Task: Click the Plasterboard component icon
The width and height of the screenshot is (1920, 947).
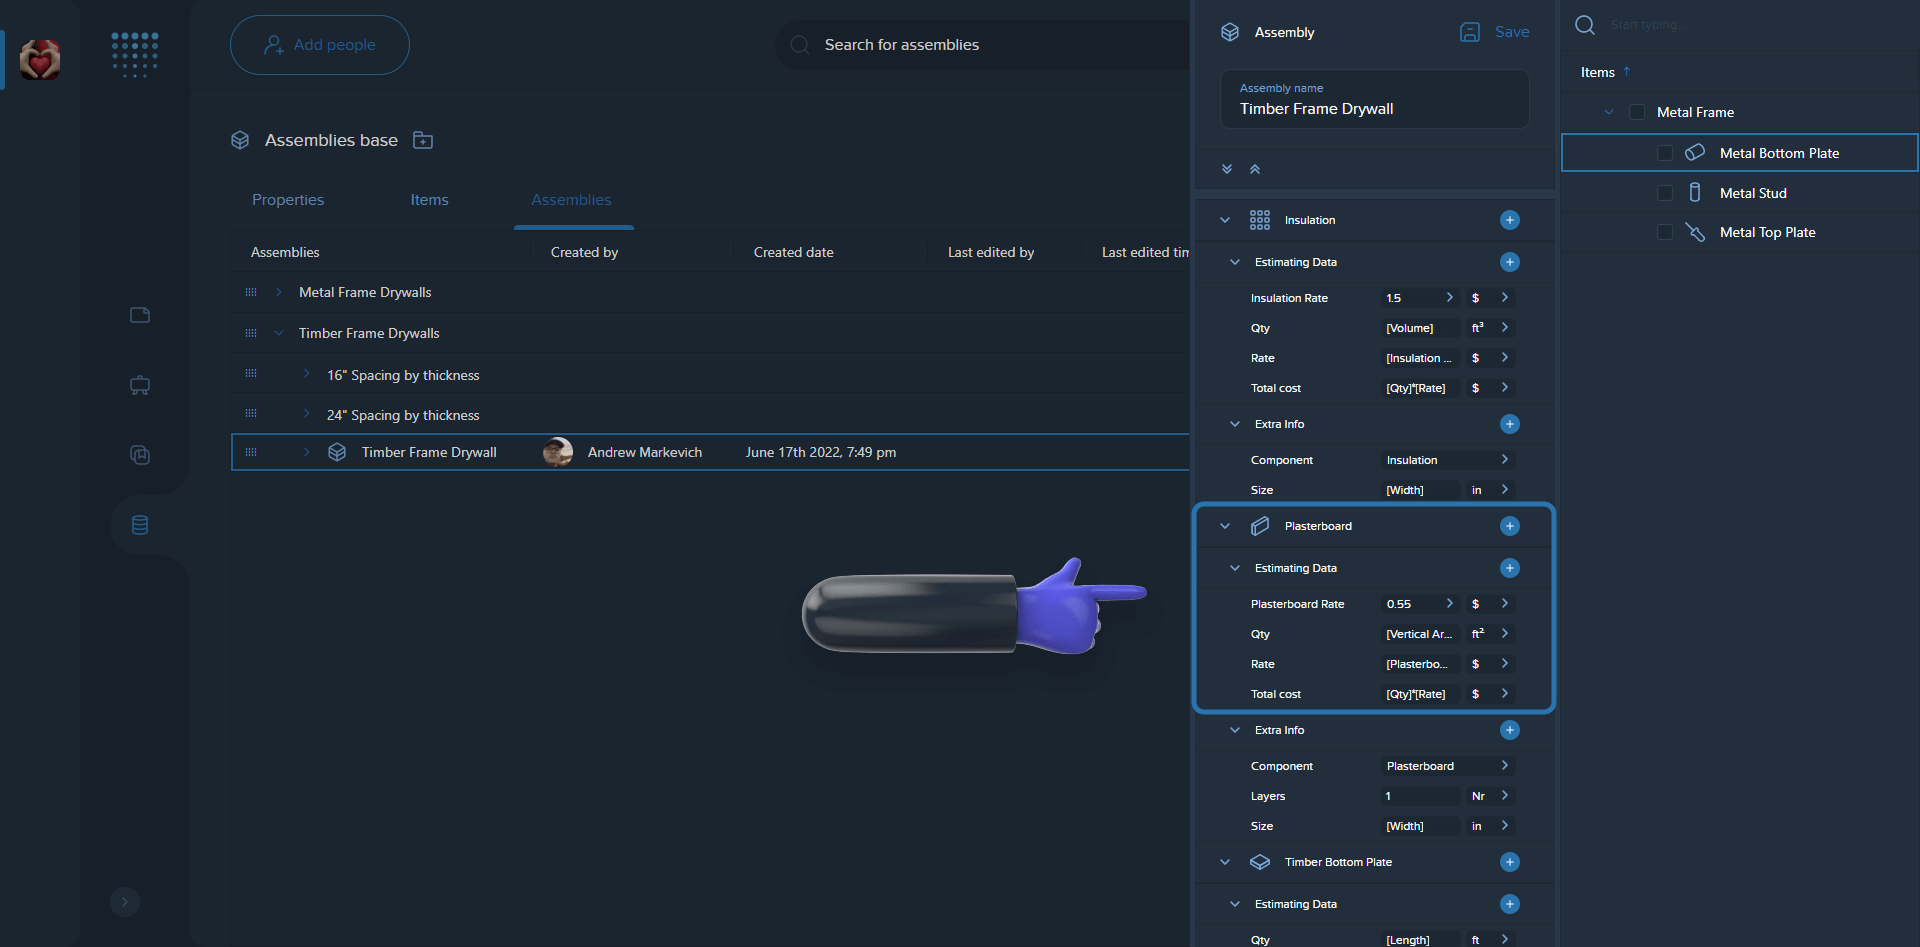Action: (1260, 526)
